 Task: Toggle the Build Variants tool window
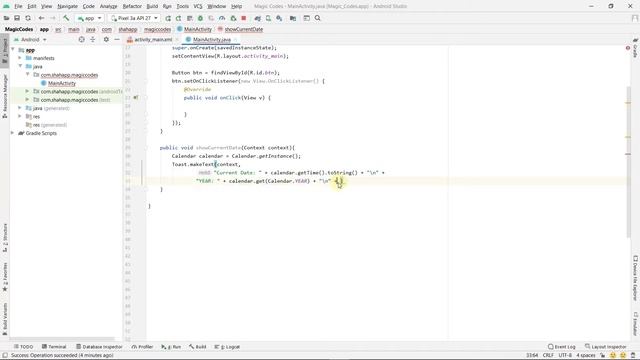pyautogui.click(x=5, y=319)
